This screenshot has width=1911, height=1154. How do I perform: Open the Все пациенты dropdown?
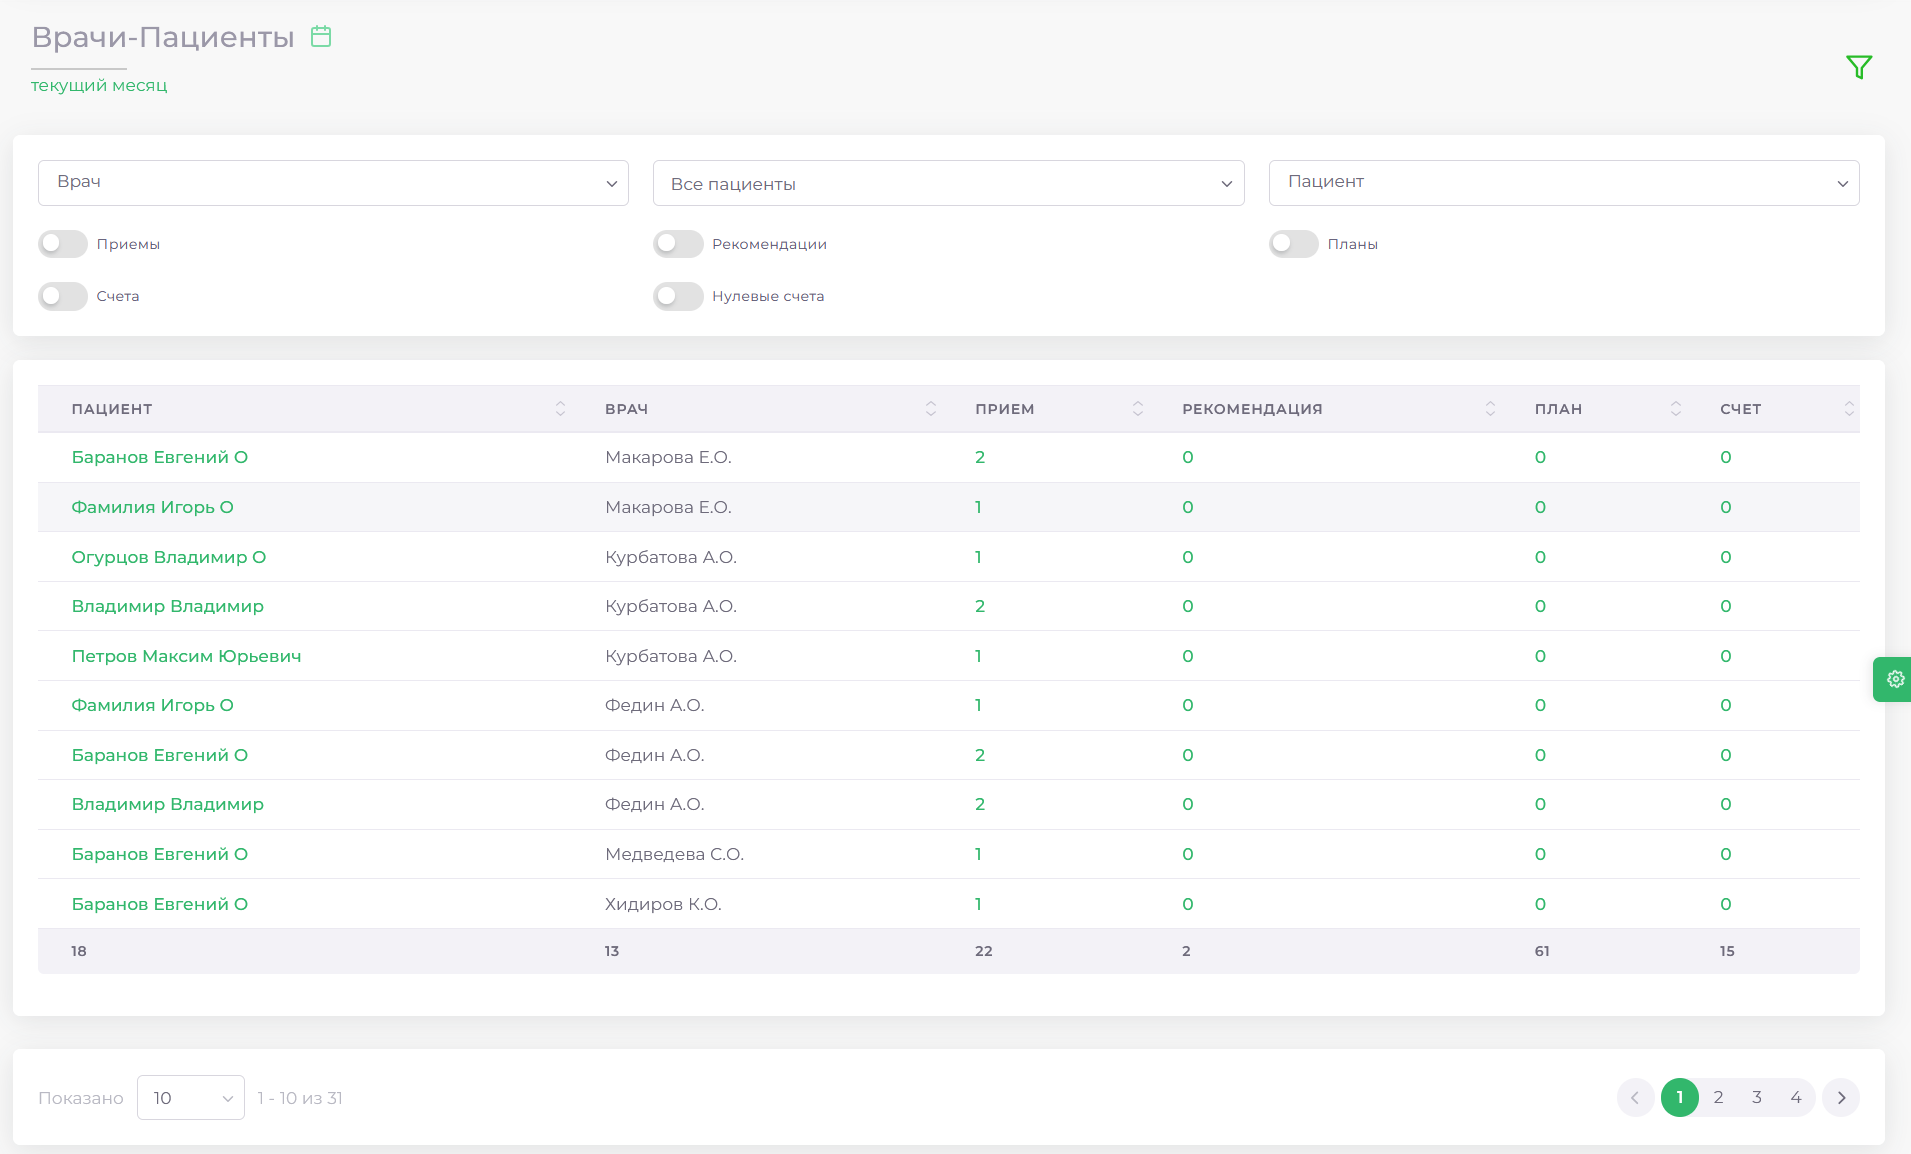(x=948, y=183)
